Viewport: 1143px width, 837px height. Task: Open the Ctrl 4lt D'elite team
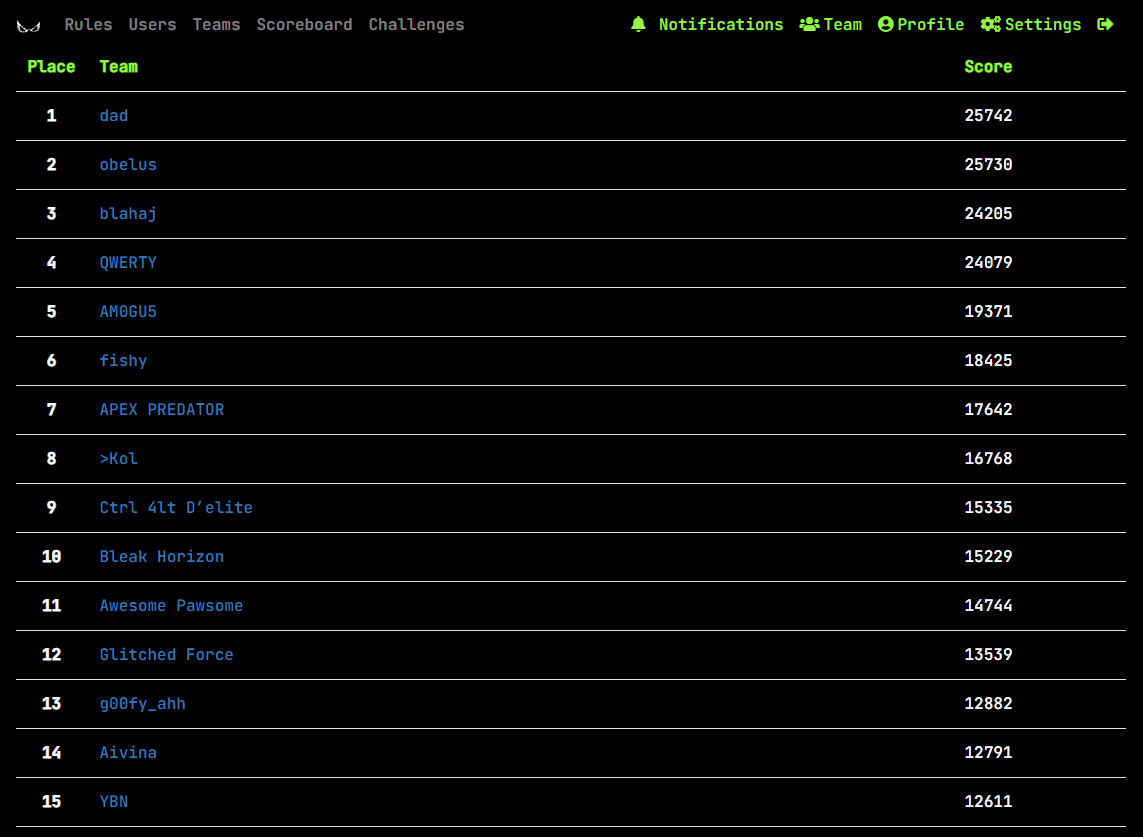176,508
